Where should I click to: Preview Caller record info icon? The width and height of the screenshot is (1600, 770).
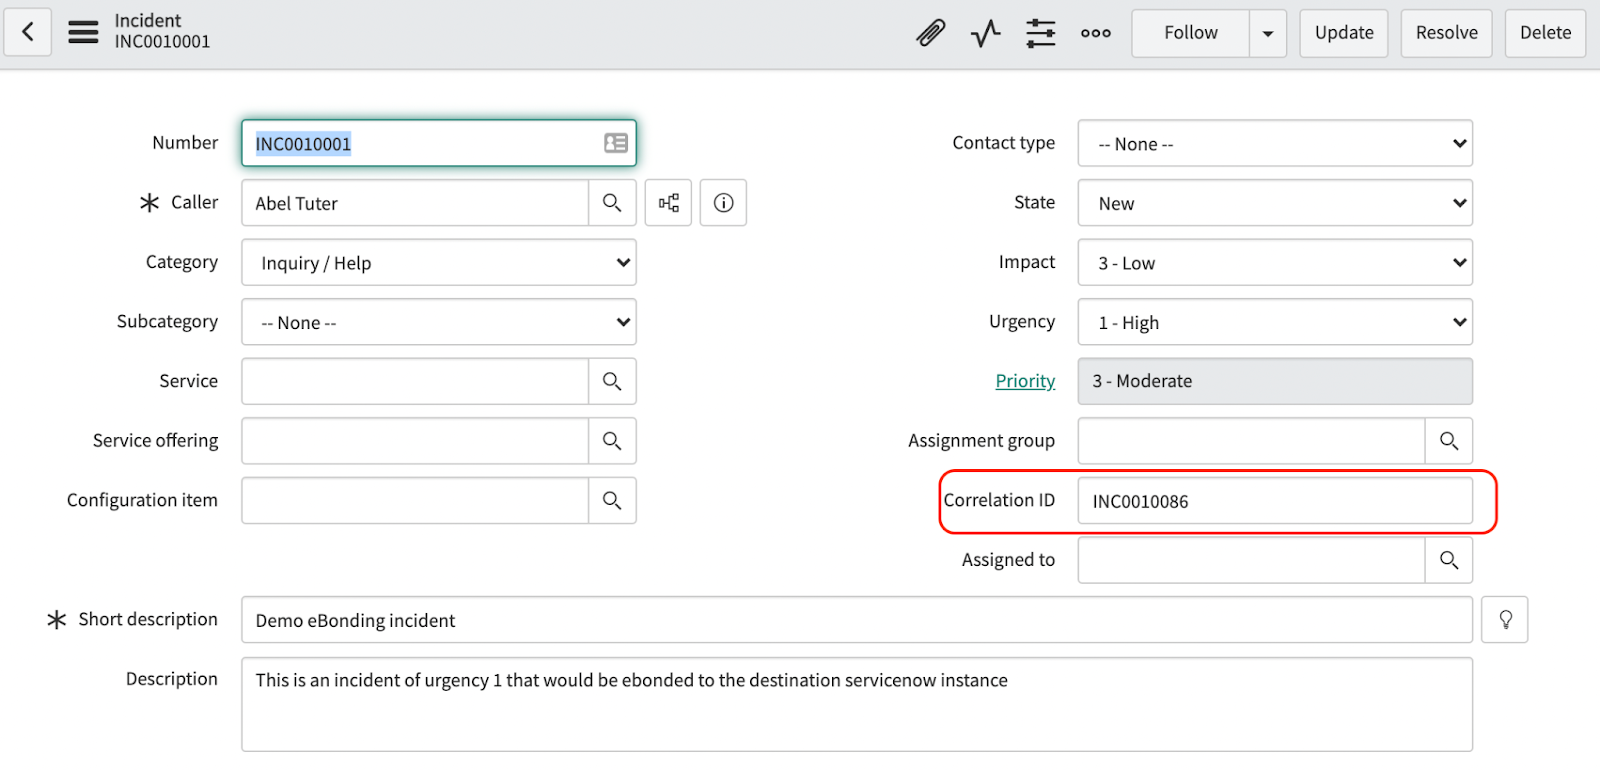[x=724, y=203]
